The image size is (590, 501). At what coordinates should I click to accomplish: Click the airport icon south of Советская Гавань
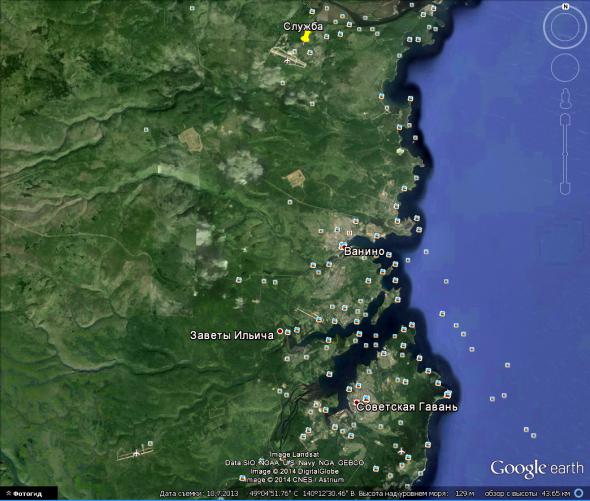(401, 451)
